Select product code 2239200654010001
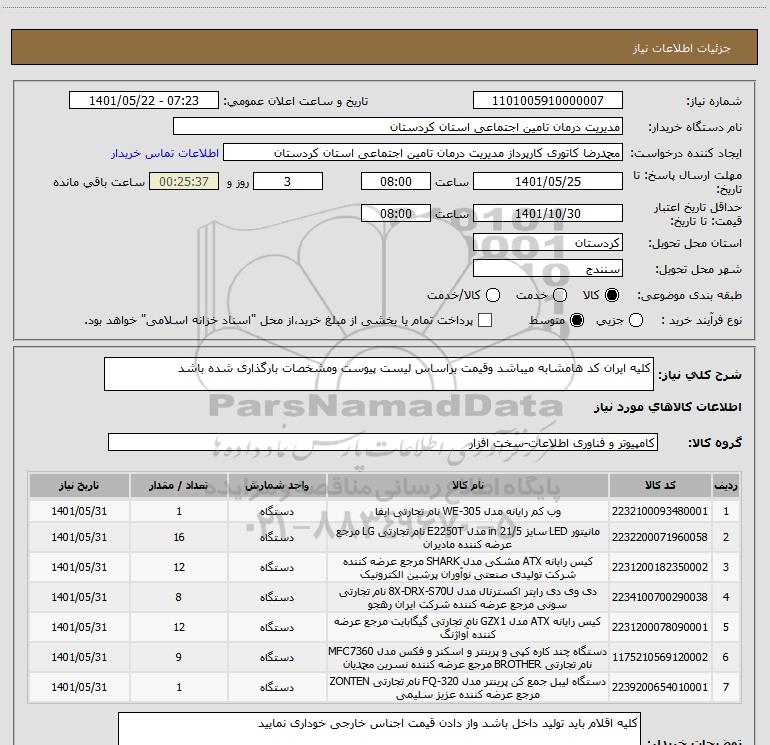 [x=660, y=687]
